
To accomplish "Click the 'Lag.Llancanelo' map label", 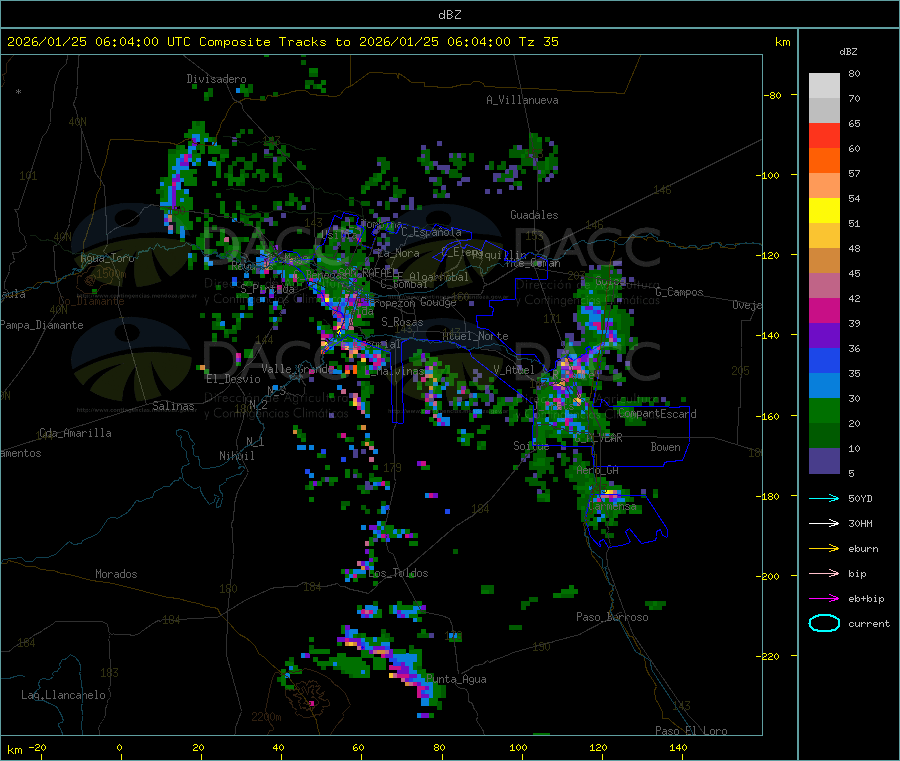I will point(64,695).
